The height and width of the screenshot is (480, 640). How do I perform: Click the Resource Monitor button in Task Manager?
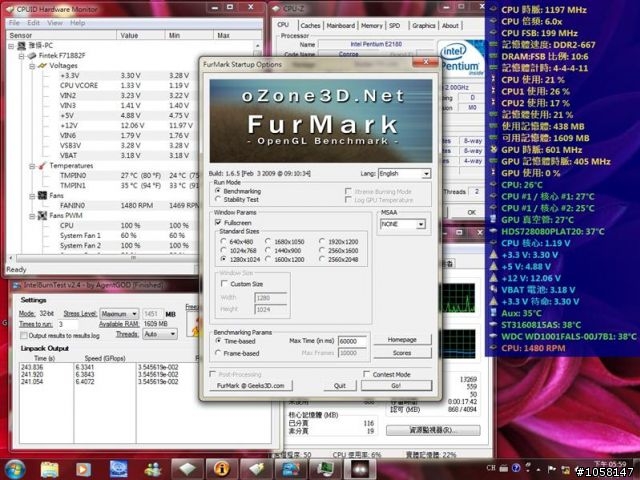[433, 430]
